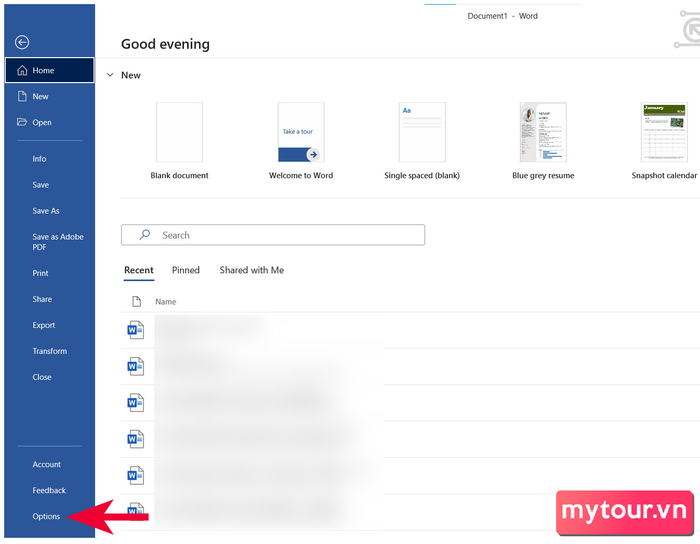
Task: Click the search magnifier icon
Action: pos(145,235)
